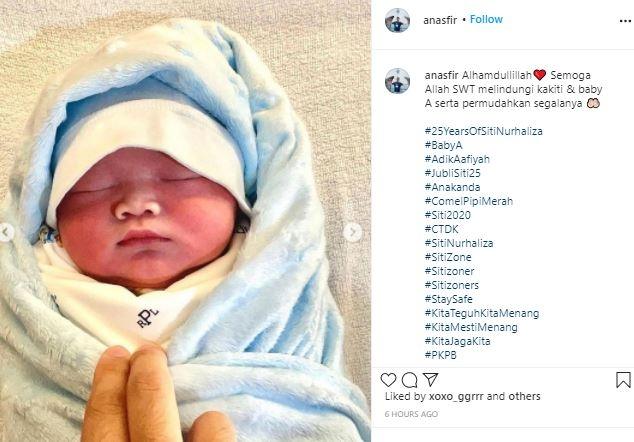
Task: Open the 6 HOURS AGO timestamp
Action: pos(411,414)
